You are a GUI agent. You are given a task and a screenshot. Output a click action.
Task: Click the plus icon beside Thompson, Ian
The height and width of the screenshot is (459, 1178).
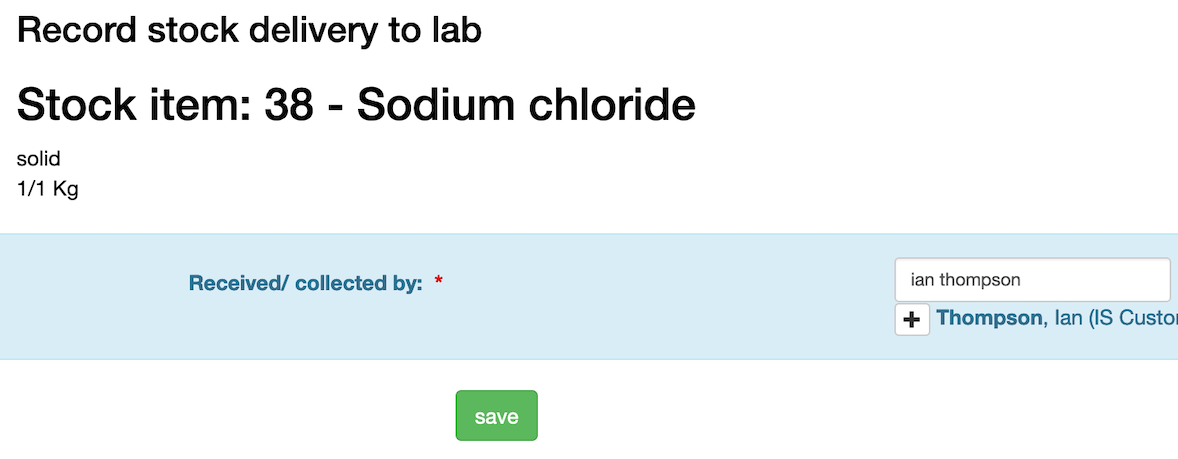[x=911, y=320]
